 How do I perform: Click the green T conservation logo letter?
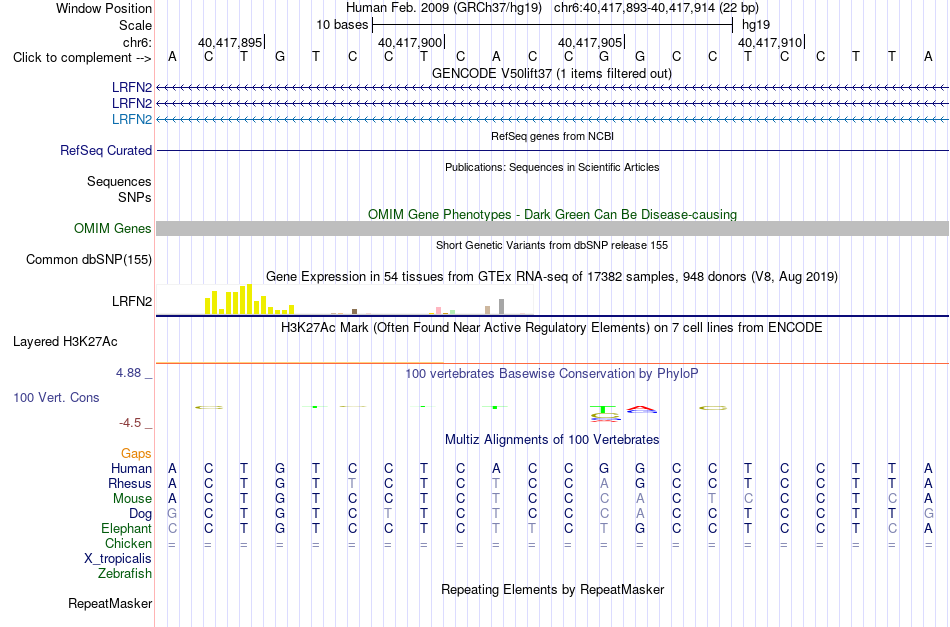click(603, 409)
